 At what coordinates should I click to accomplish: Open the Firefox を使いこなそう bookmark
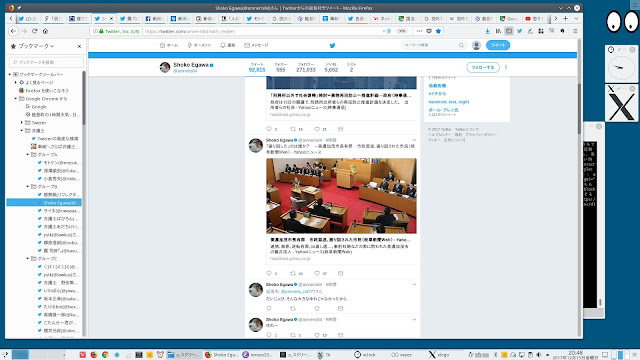coord(44,91)
